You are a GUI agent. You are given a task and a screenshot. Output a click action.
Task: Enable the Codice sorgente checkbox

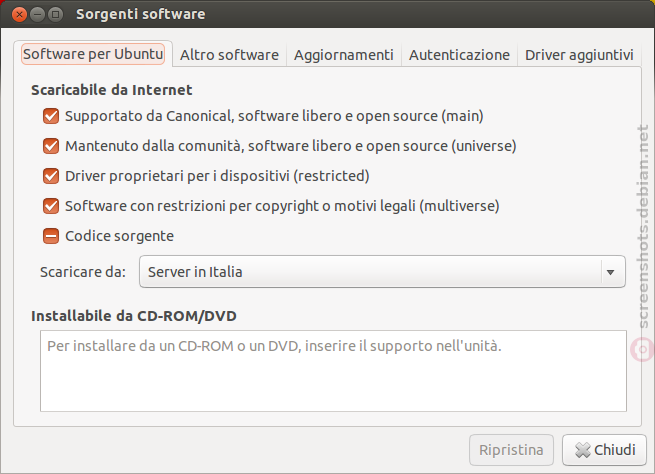51,236
